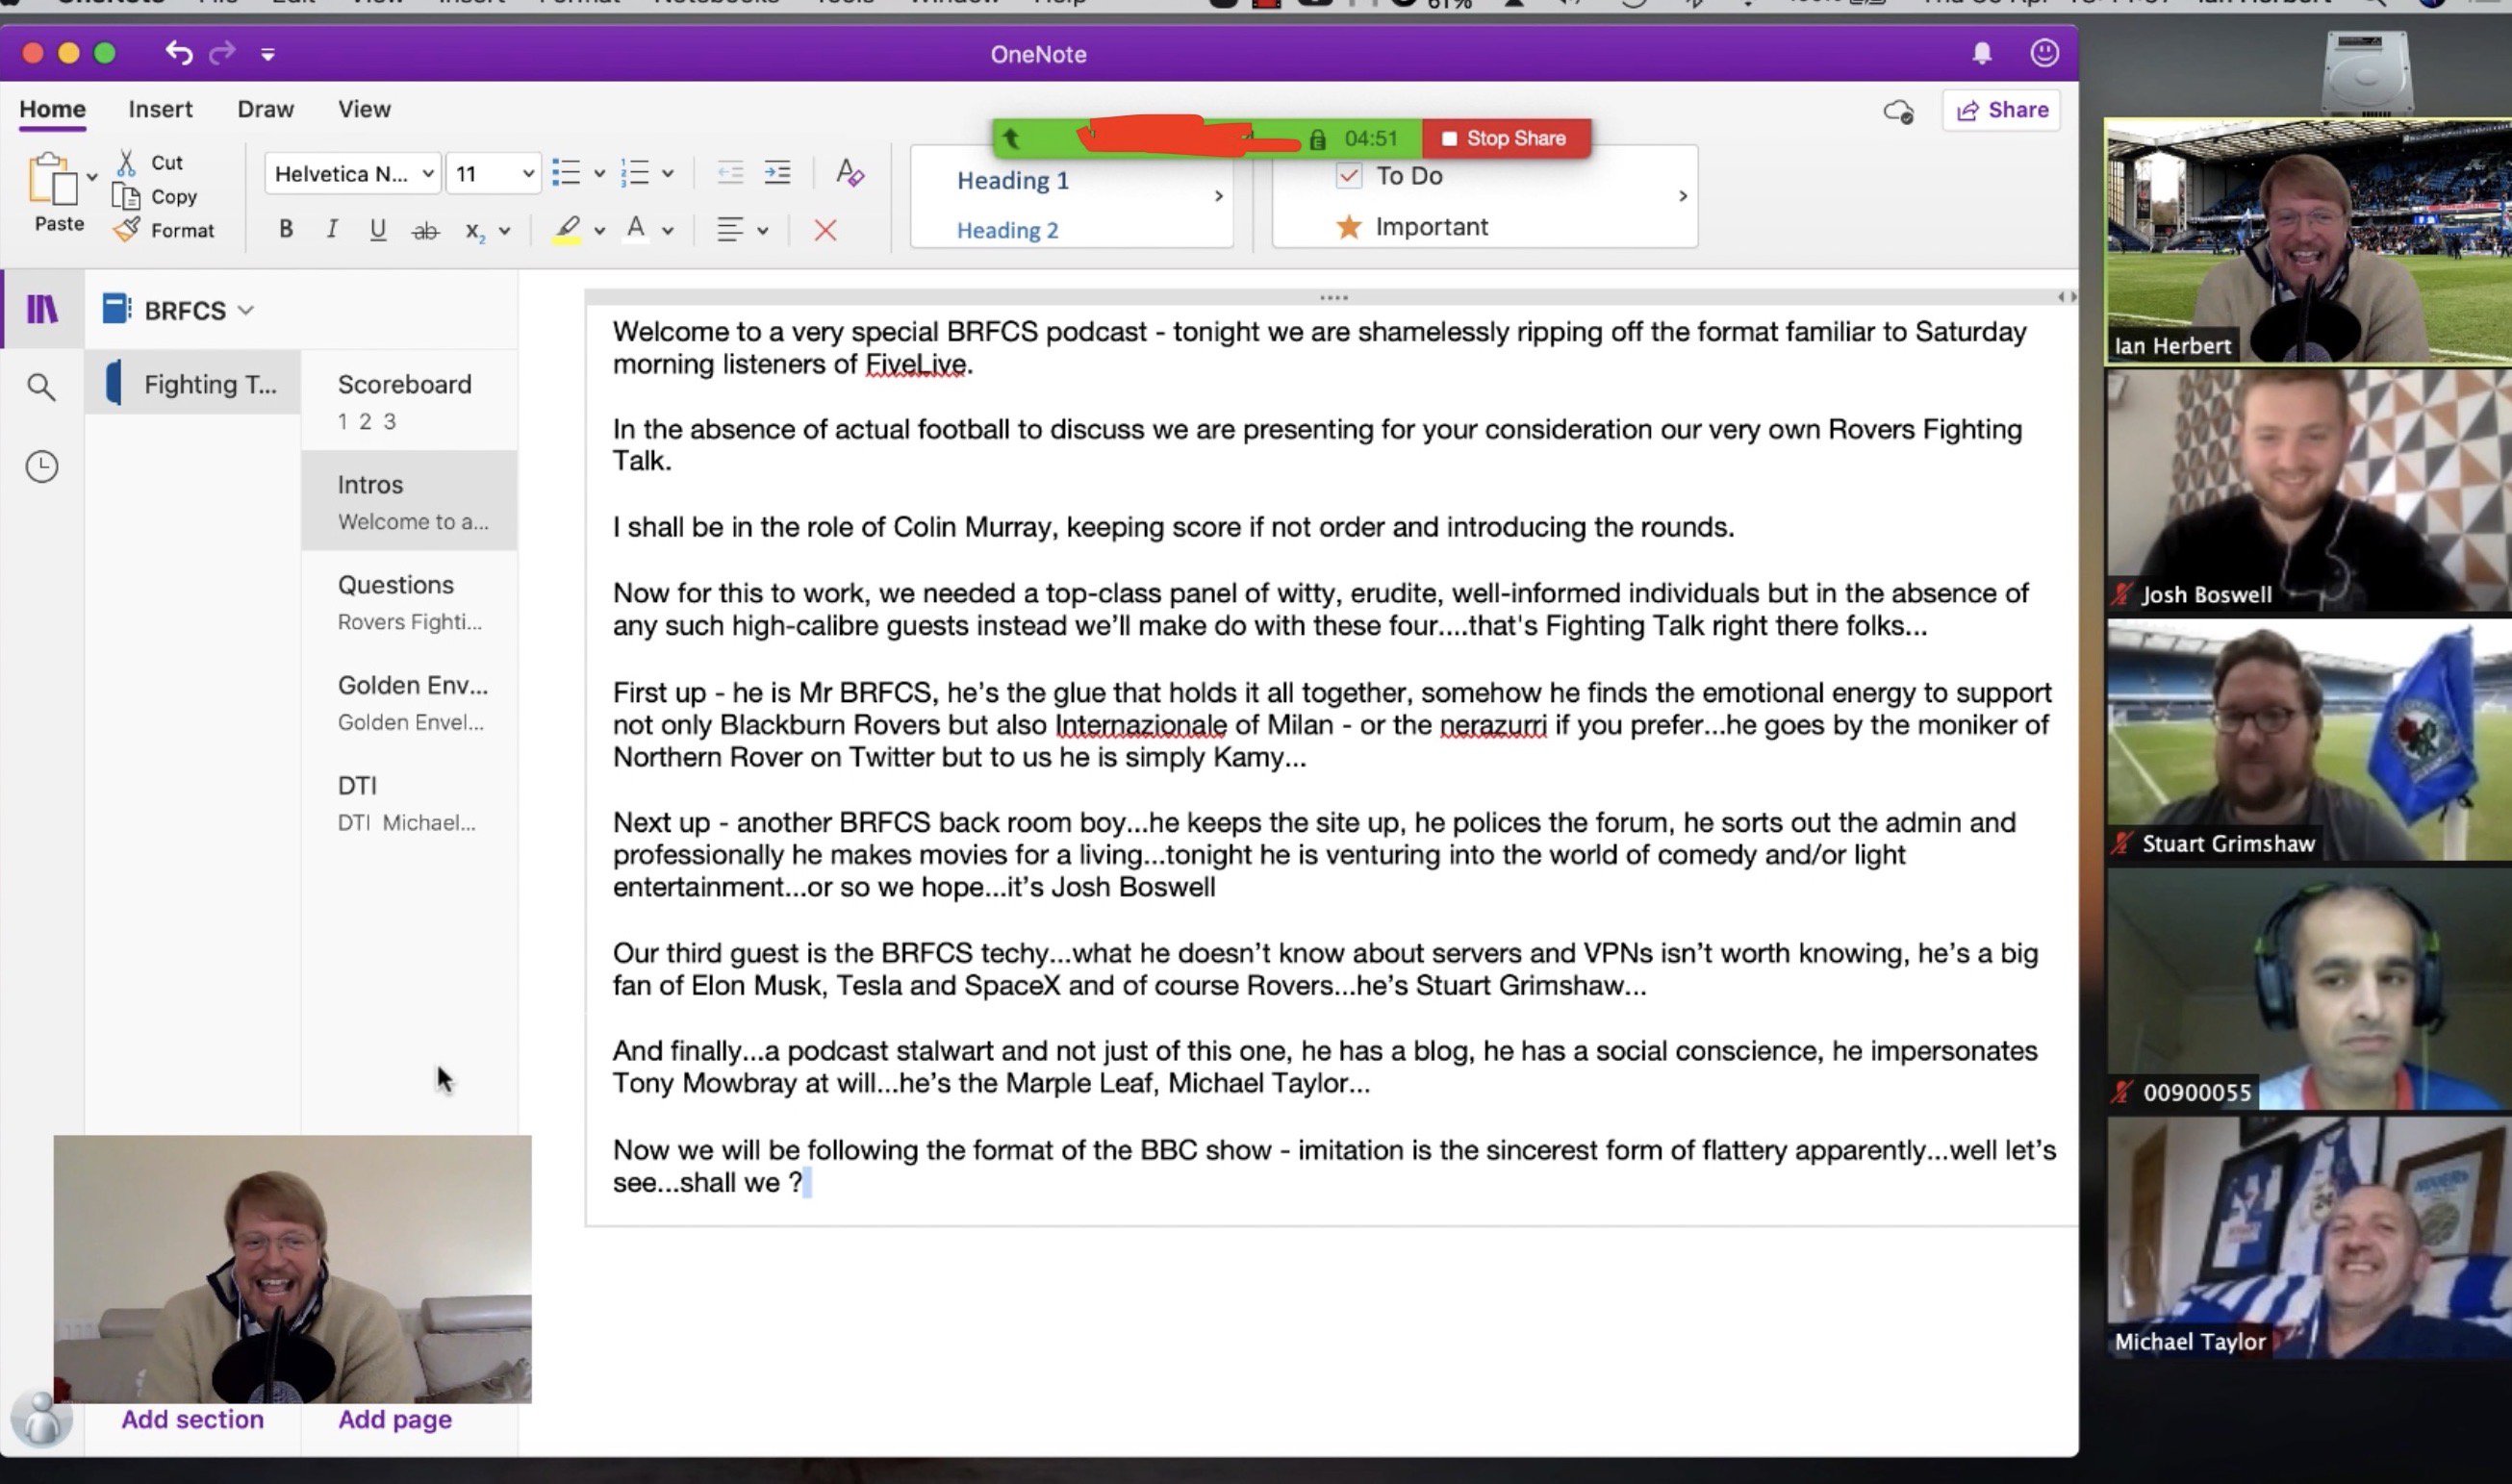
Task: Increase indent of the paragraph
Action: pyautogui.click(x=777, y=173)
